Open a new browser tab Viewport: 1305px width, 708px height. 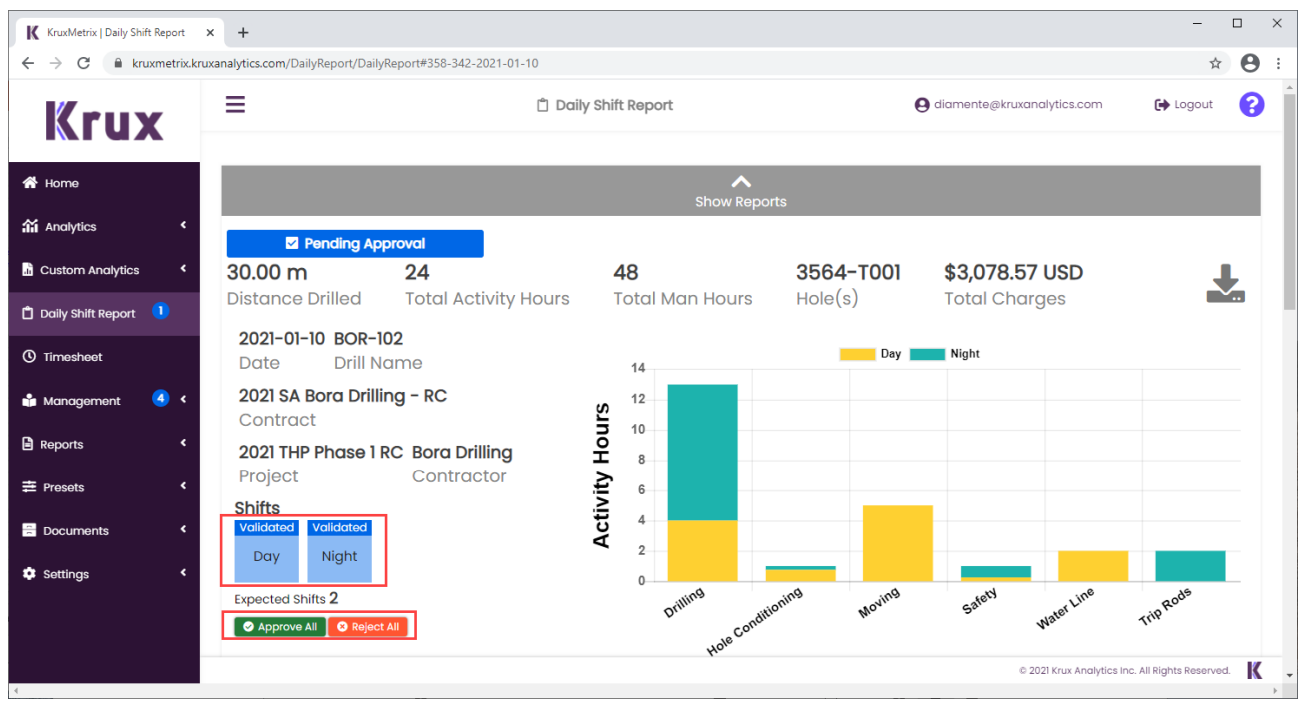coord(243,32)
